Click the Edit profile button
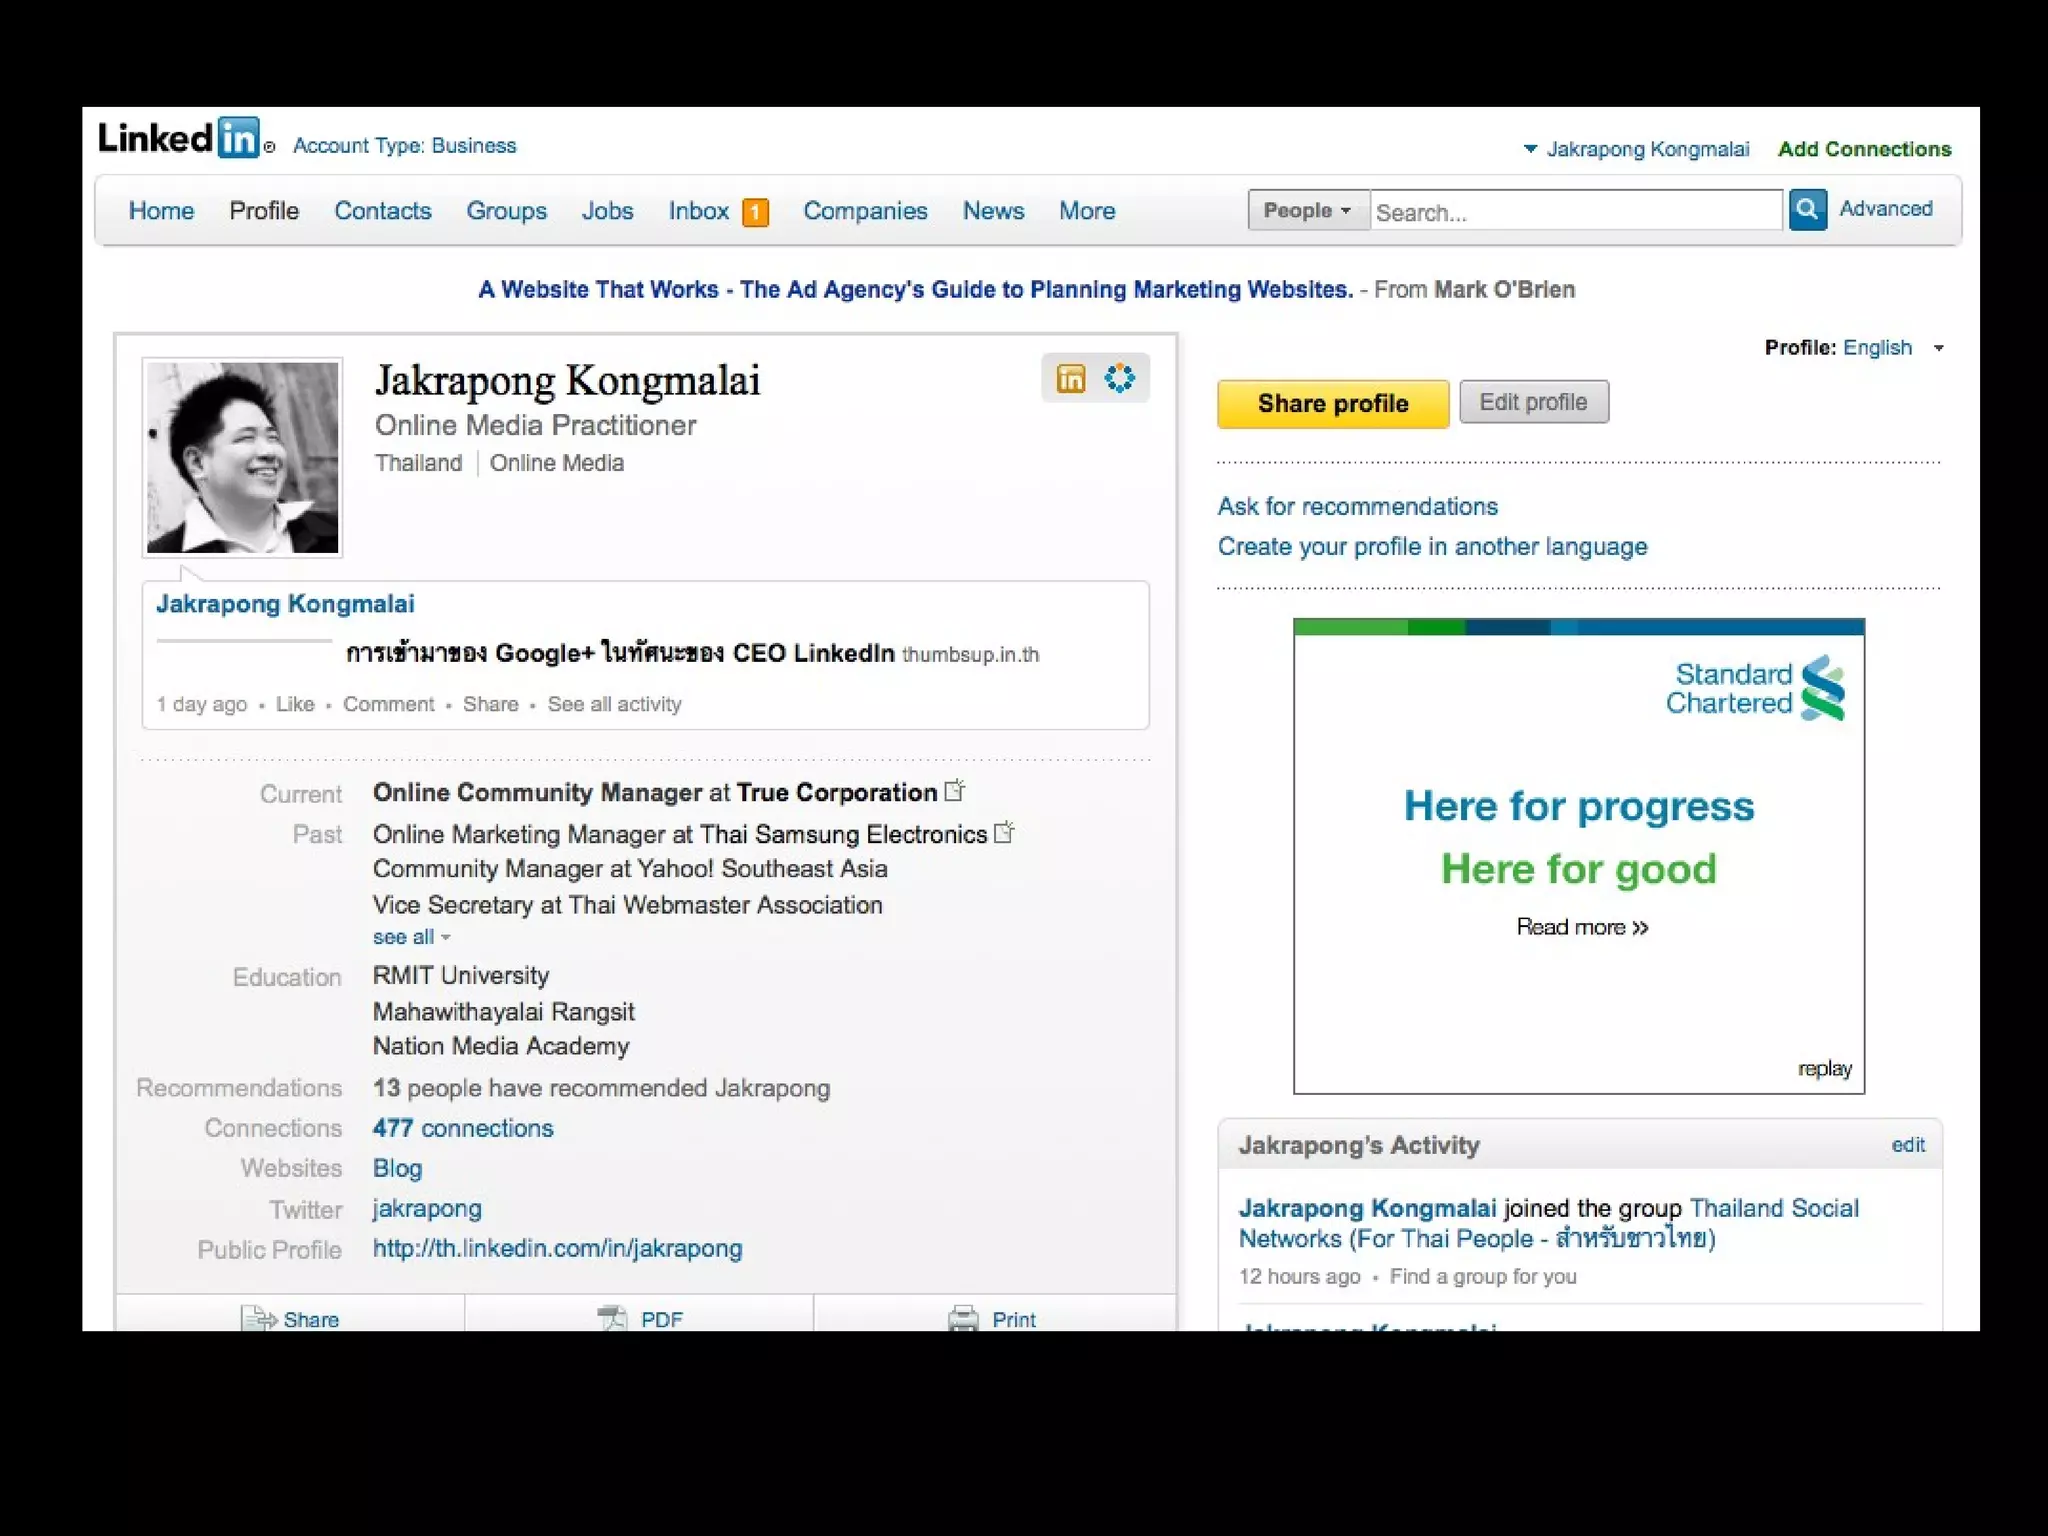This screenshot has width=2048, height=1536. [x=1533, y=402]
